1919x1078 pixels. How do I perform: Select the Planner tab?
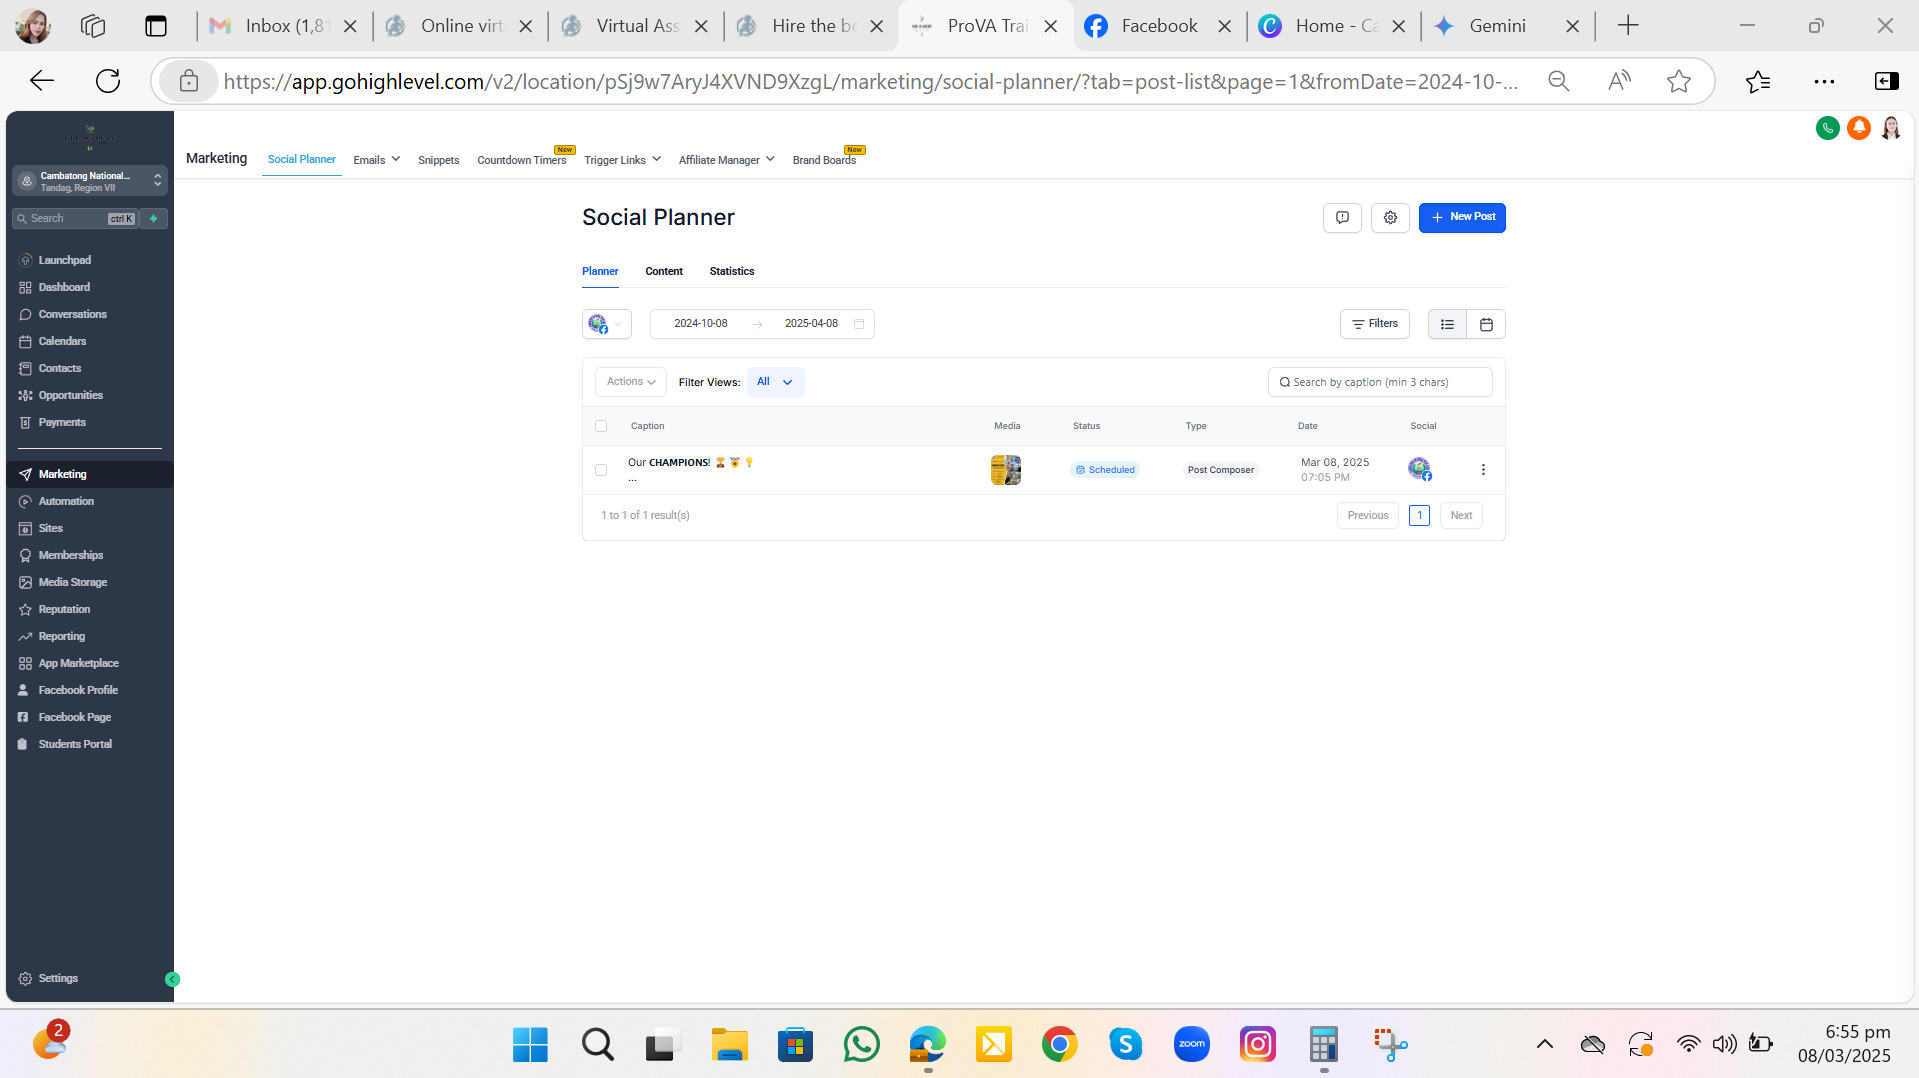point(600,271)
